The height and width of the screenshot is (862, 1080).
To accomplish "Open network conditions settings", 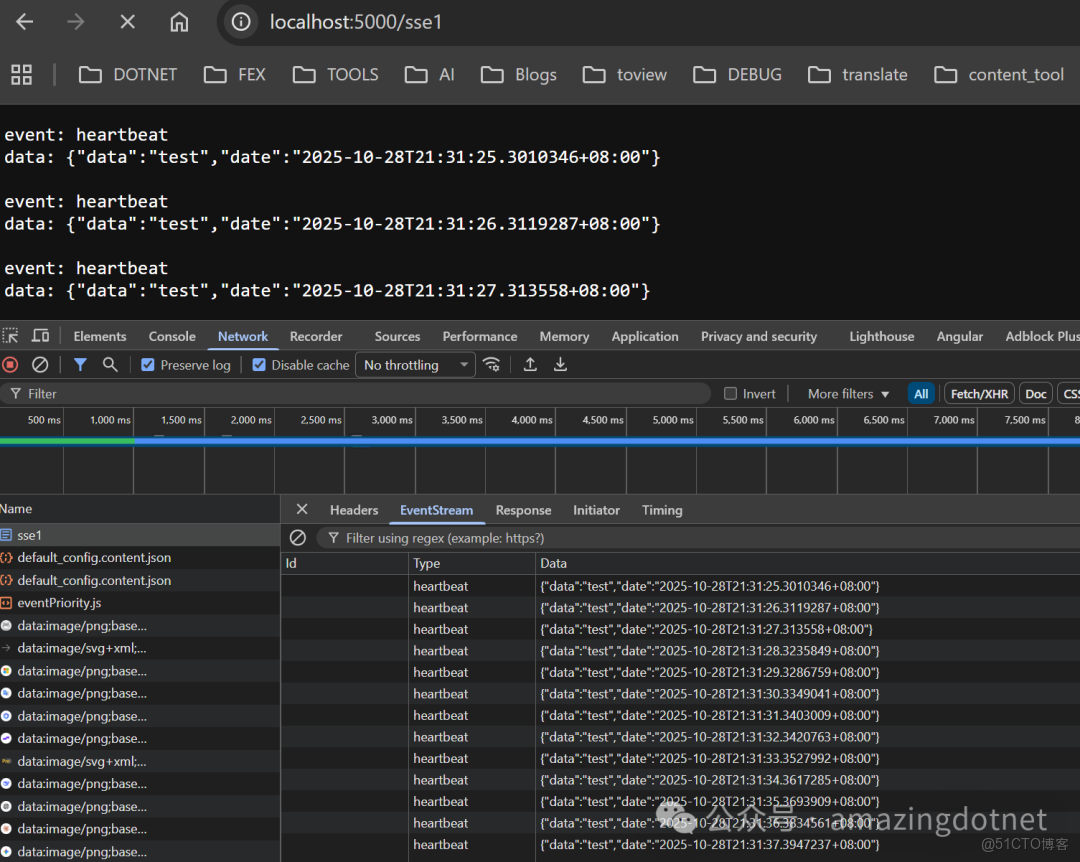I will coord(491,364).
